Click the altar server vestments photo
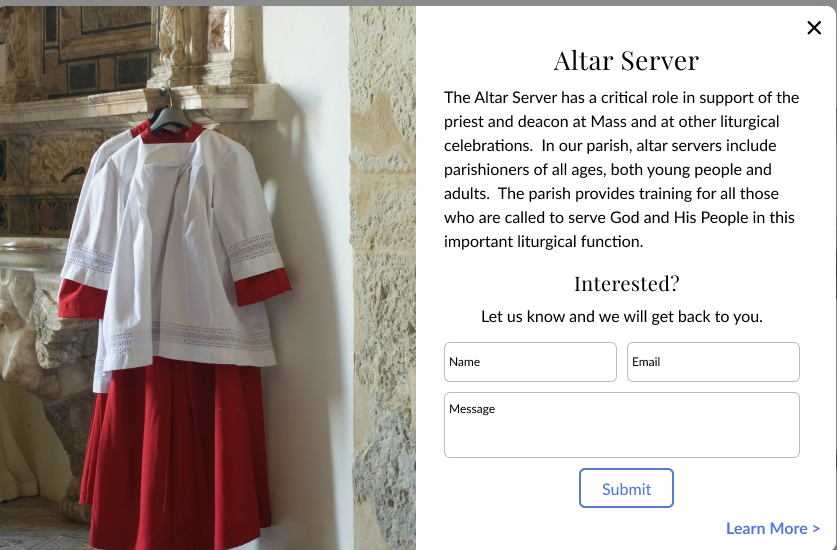 (x=208, y=278)
